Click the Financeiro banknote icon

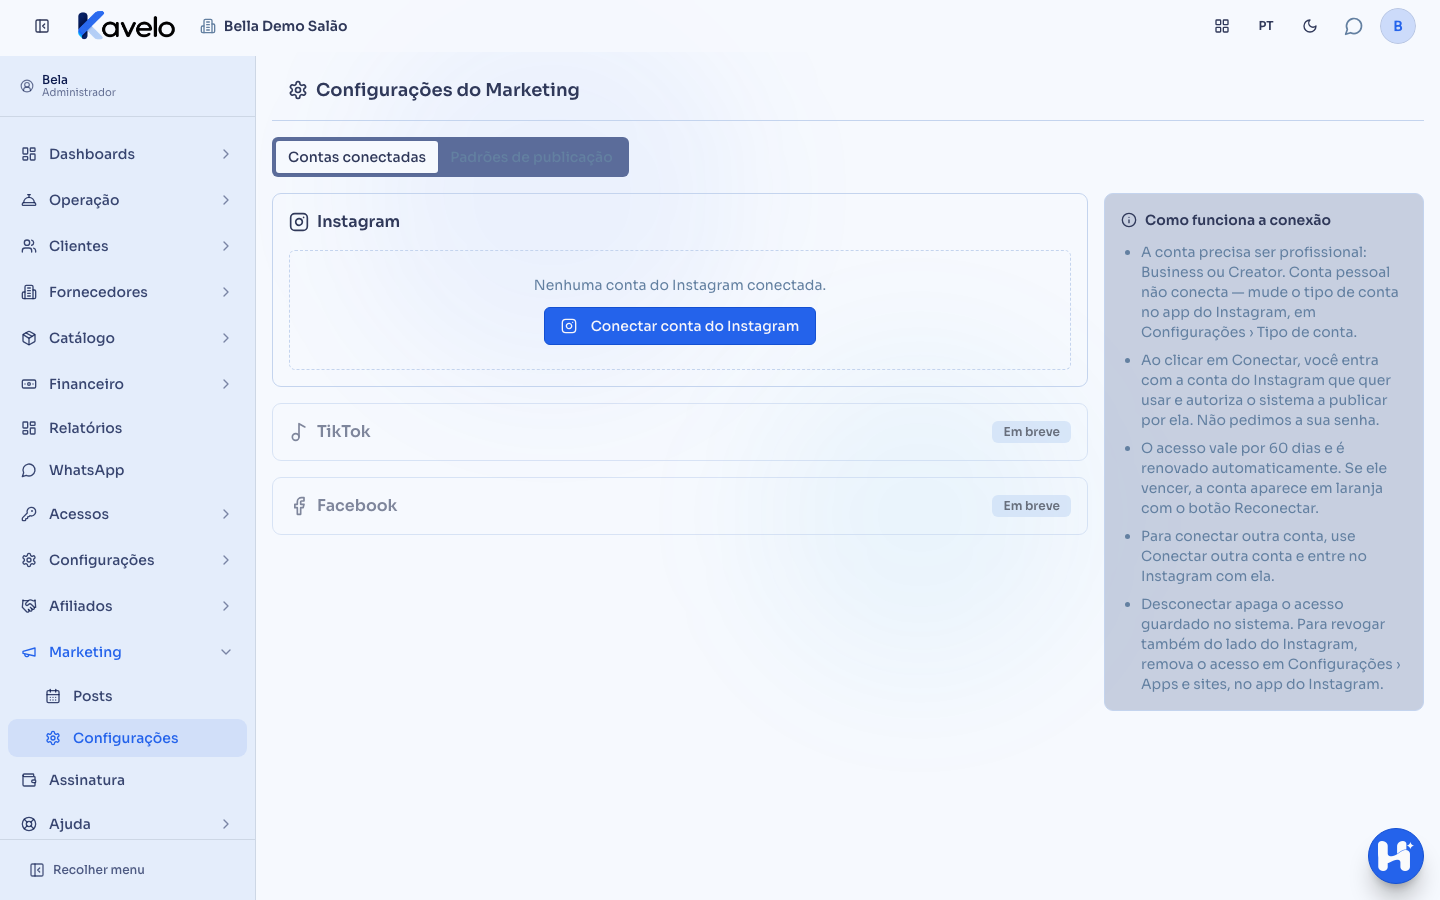(x=29, y=384)
